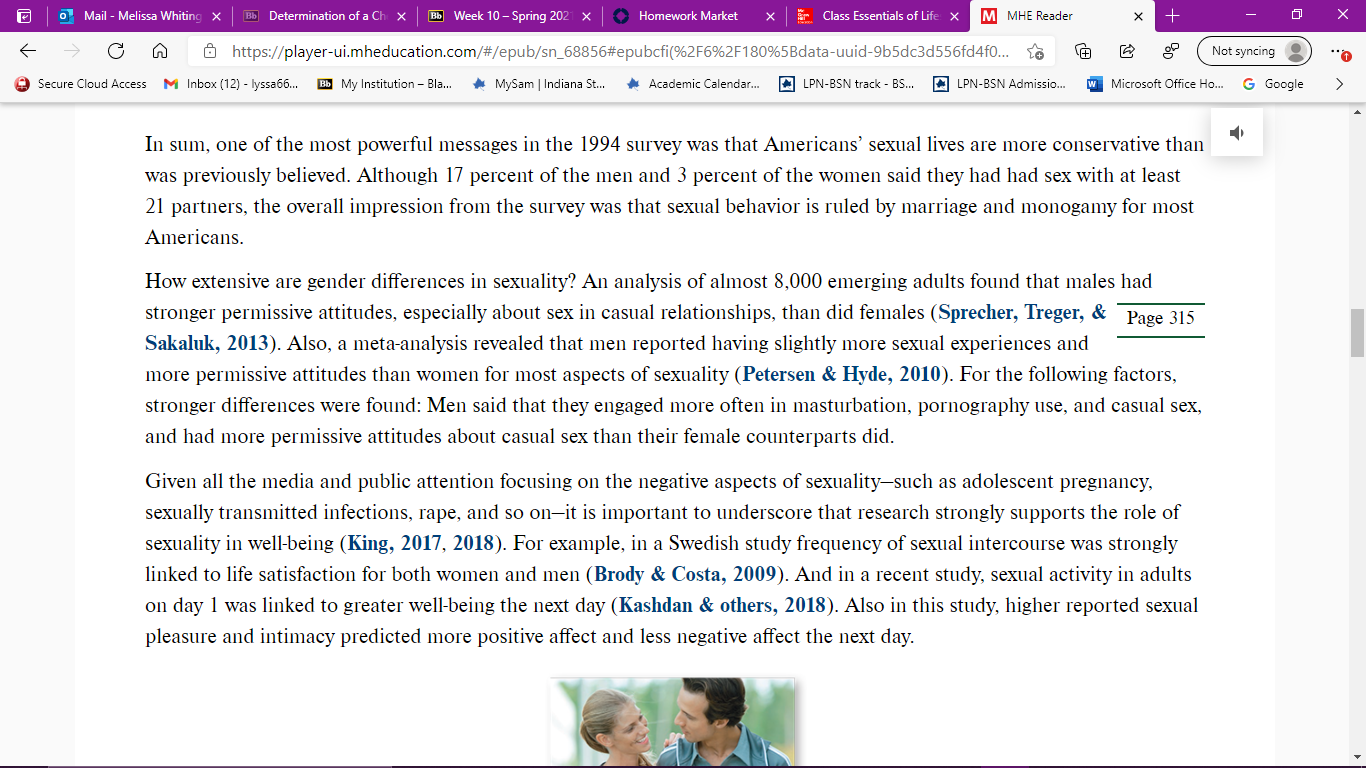1366x768 pixels.
Task: Close the Mail - Melissa Whiting tab
Action: click(x=216, y=16)
